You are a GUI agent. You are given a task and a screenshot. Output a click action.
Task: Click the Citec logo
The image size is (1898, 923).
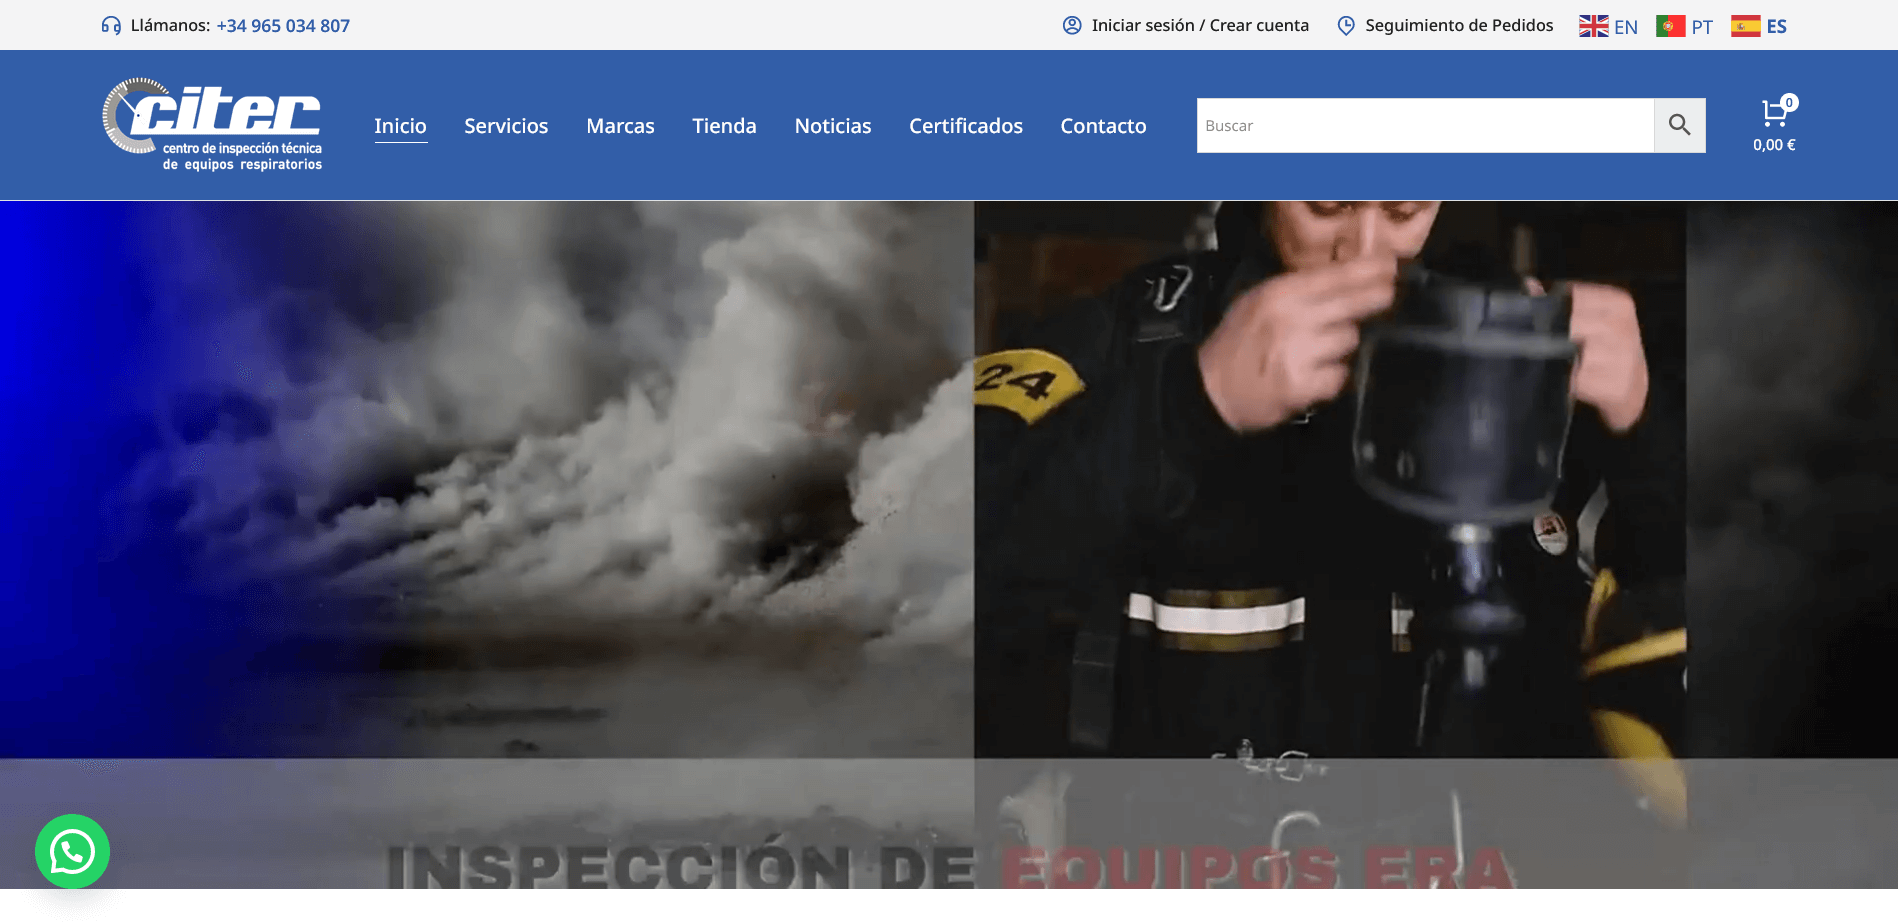tap(212, 124)
